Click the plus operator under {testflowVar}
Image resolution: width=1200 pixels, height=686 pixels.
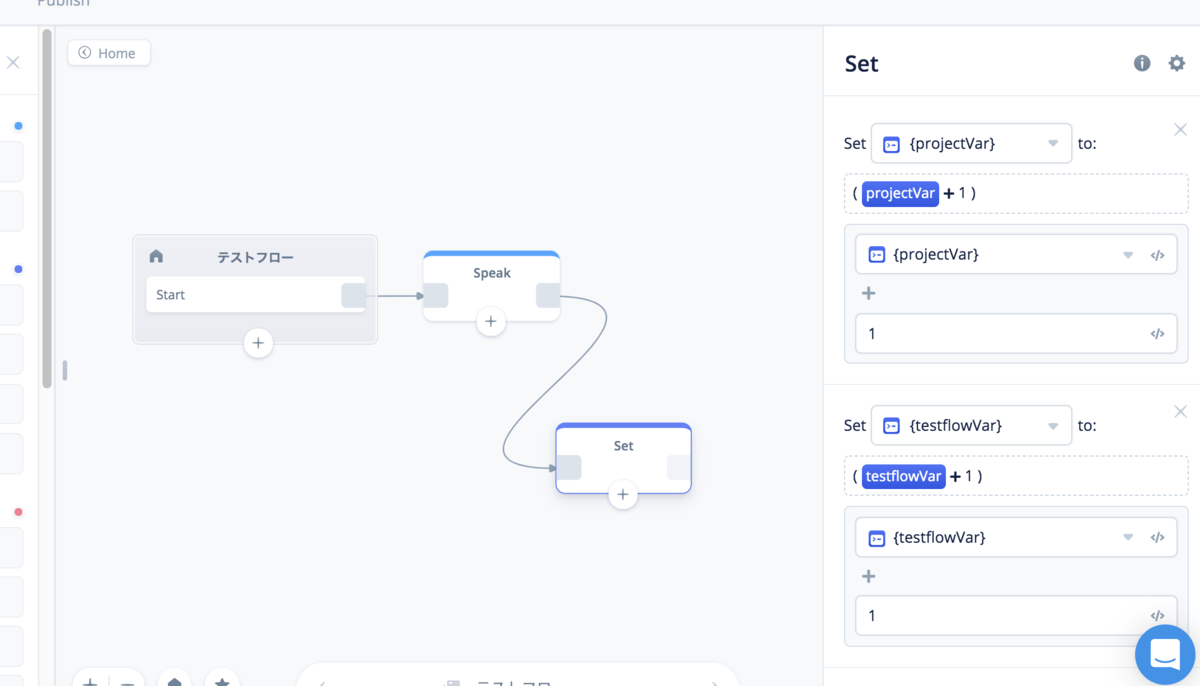[868, 576]
